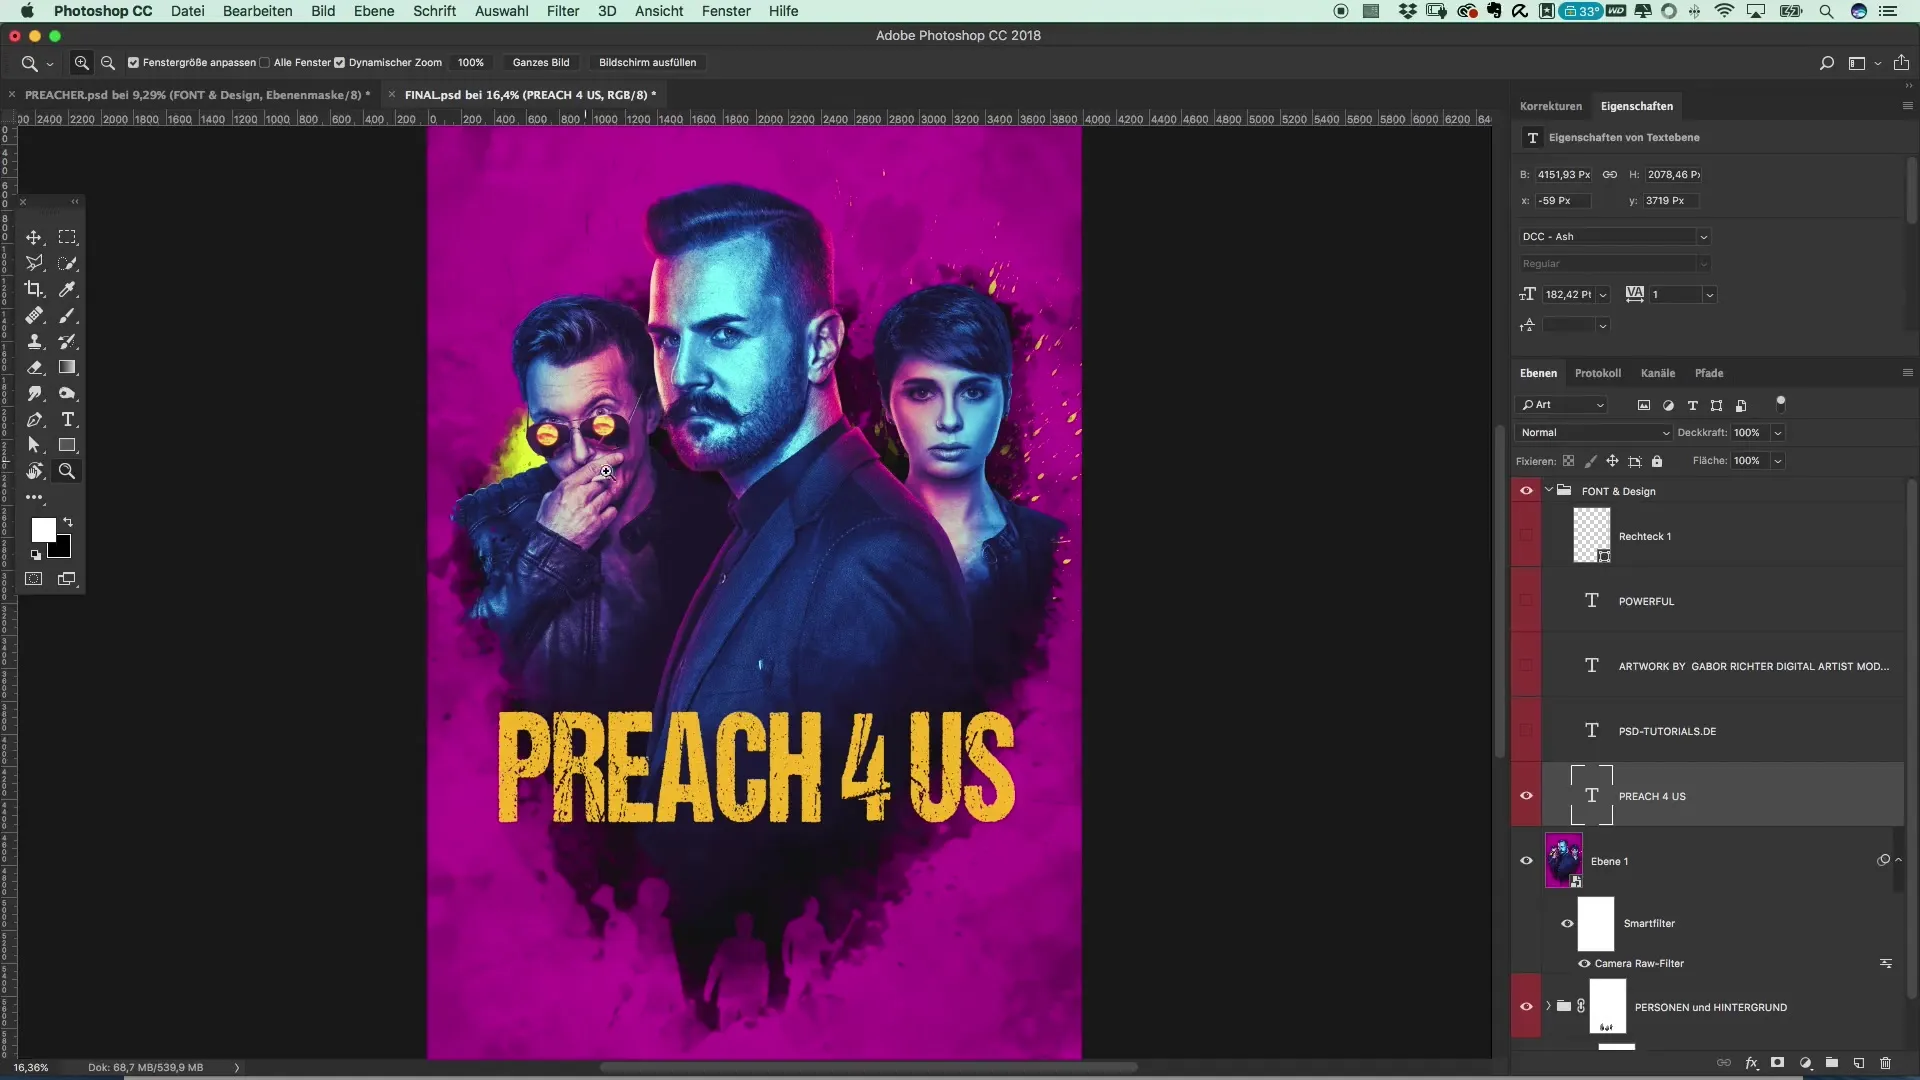Screen dimensions: 1920x1080
Task: Collapse the FONT & Design group
Action: (x=1549, y=490)
